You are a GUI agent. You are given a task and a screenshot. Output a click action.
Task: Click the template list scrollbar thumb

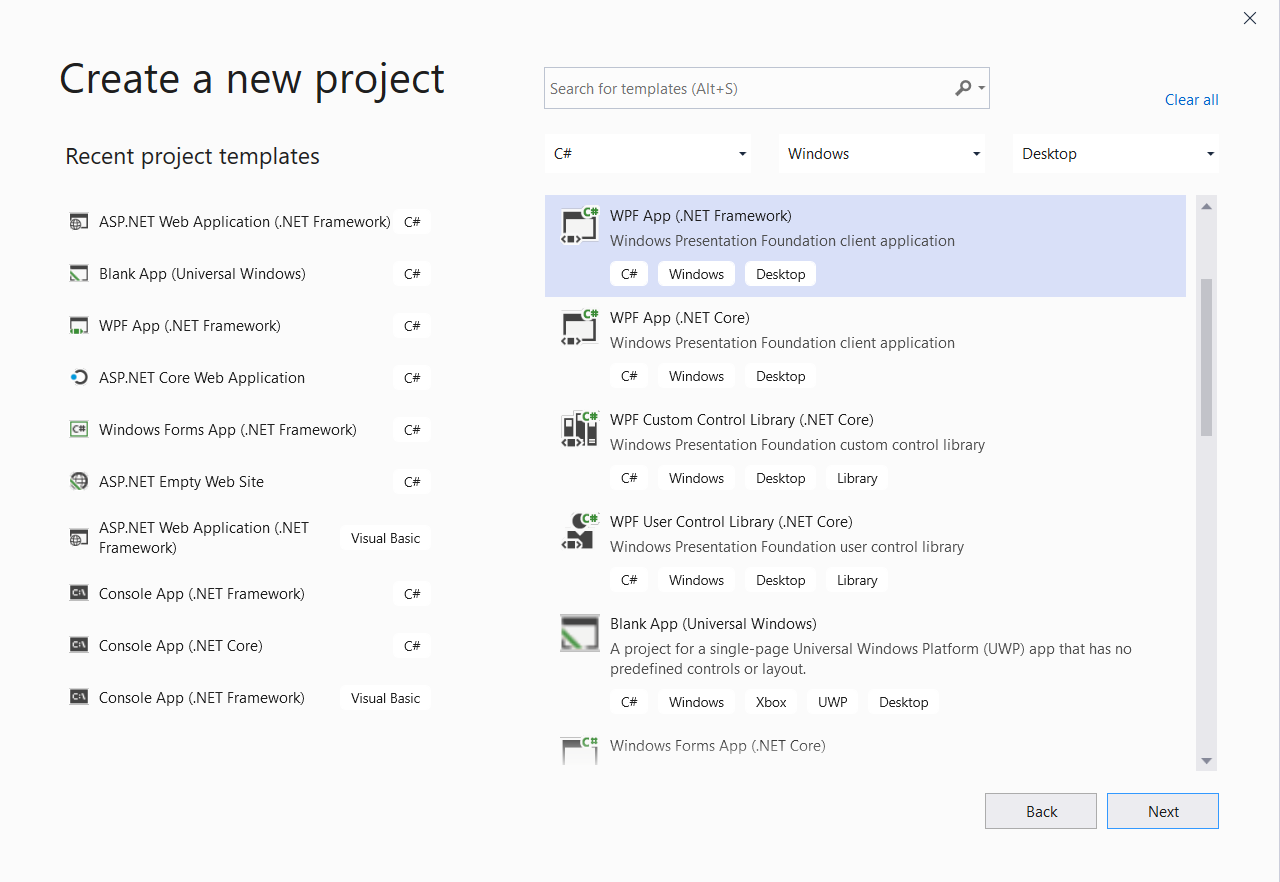point(1207,357)
